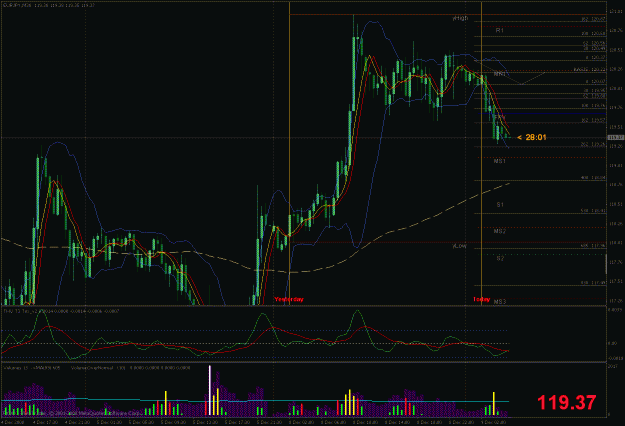Viewport: 625px width, 426px height.
Task: Select the yHigh level label
Action: (460, 18)
